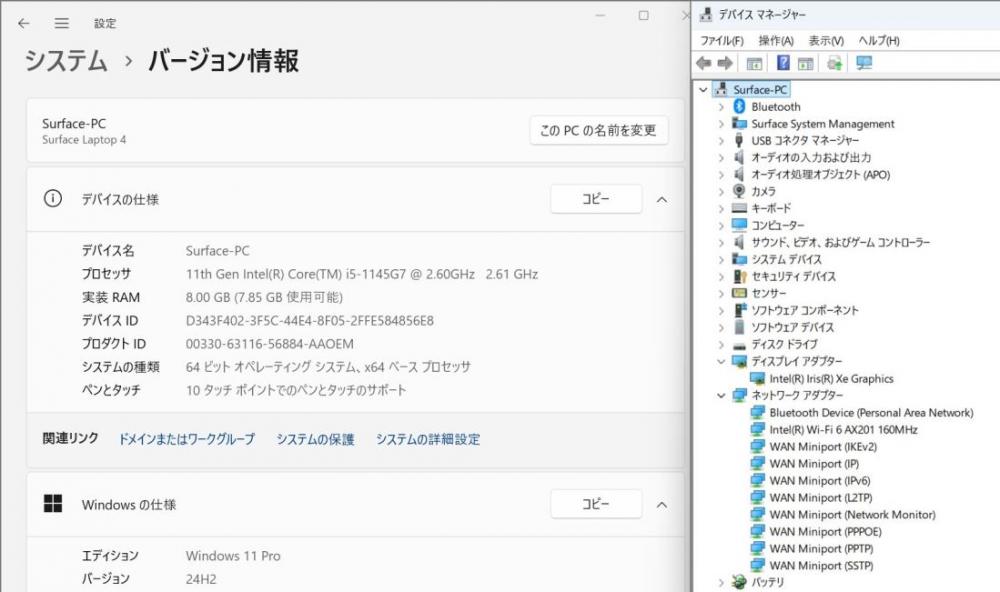Click the カメラ webcam icon in device tree

pos(739,191)
